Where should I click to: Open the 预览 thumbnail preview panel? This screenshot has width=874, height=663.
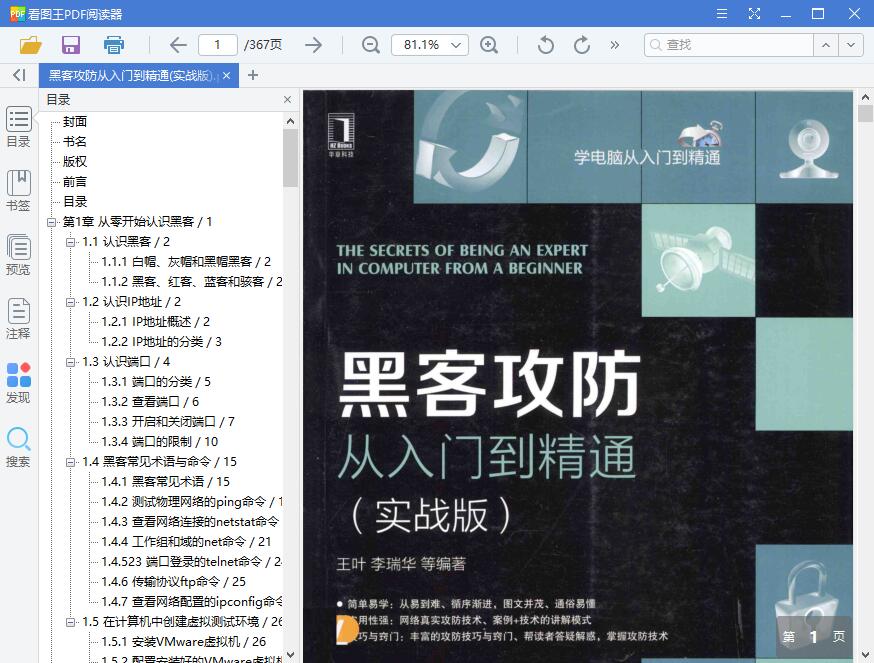point(18,255)
